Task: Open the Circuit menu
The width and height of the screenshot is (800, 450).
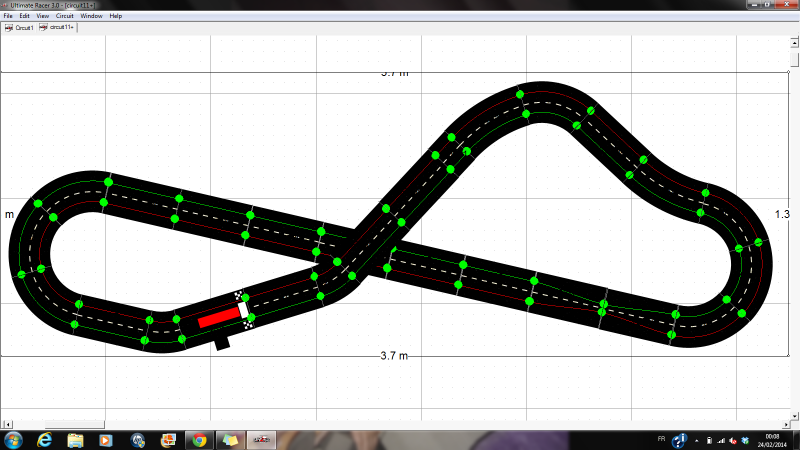Action: pos(64,17)
